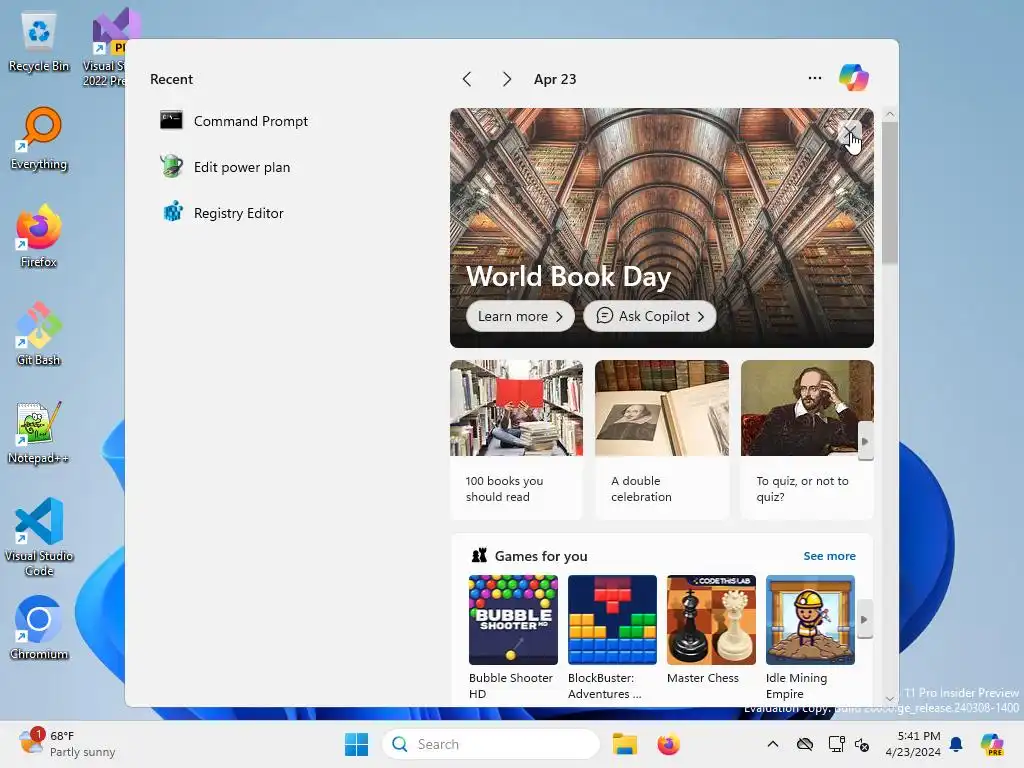
Task: Open BlockBuster: Adventures game tile
Action: tap(612, 638)
